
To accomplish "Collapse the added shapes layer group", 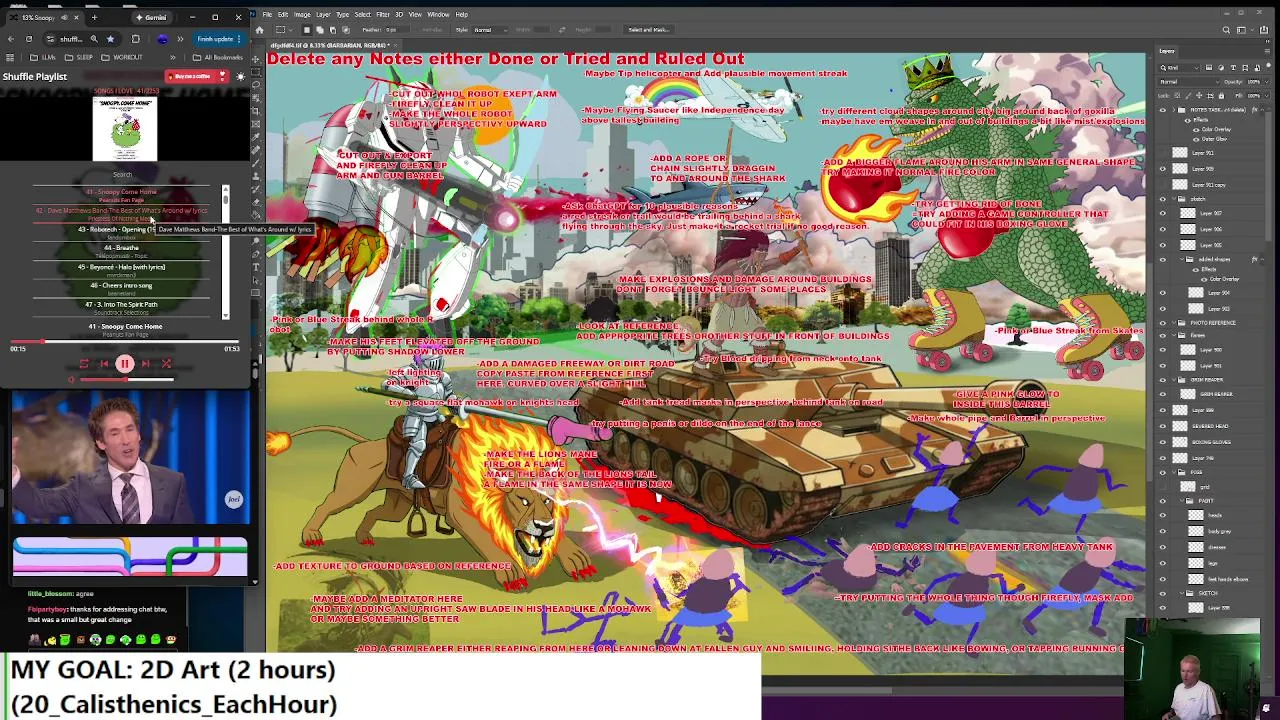I will (1181, 259).
